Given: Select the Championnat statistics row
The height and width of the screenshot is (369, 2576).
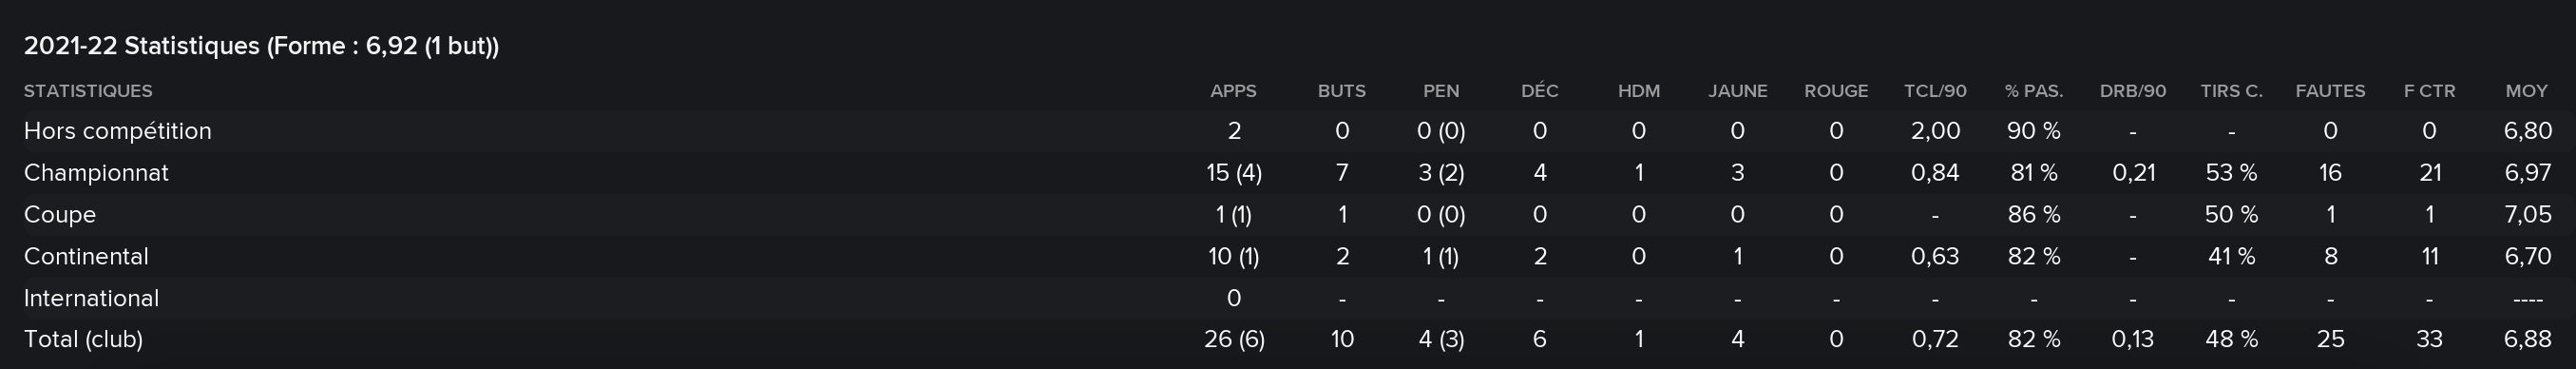Looking at the screenshot, I should tap(1288, 173).
